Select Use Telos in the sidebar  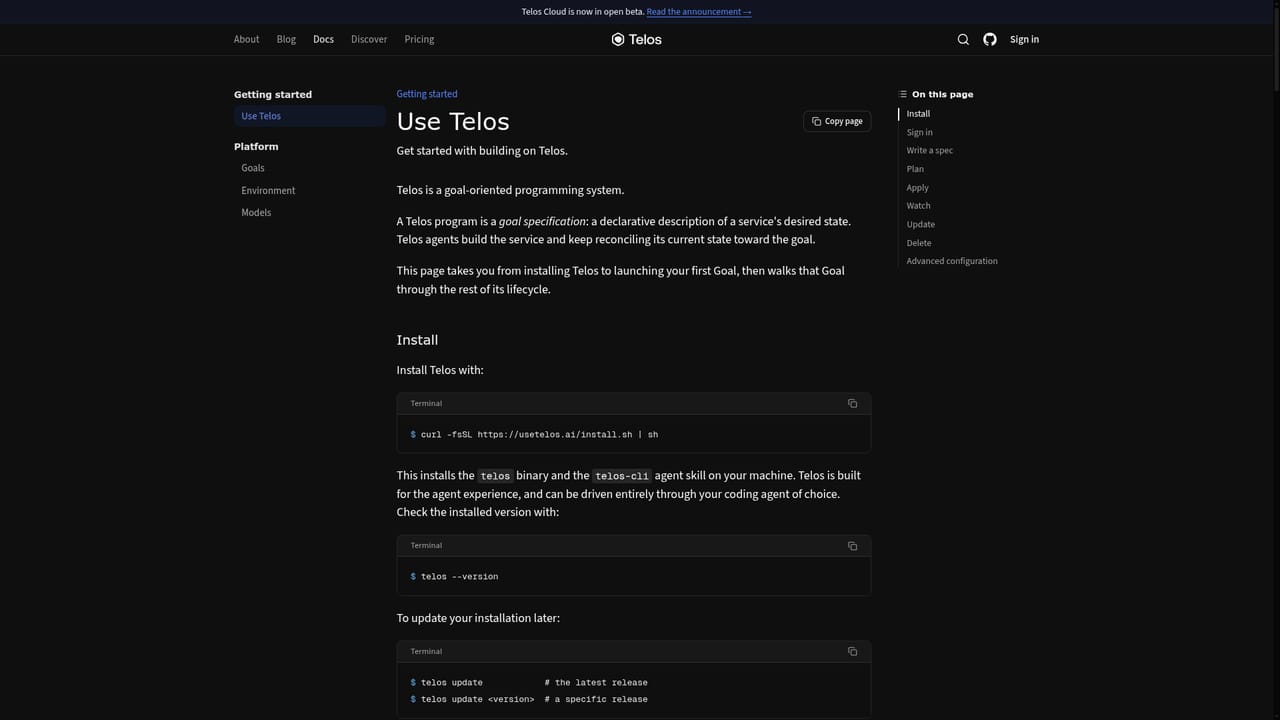309,116
